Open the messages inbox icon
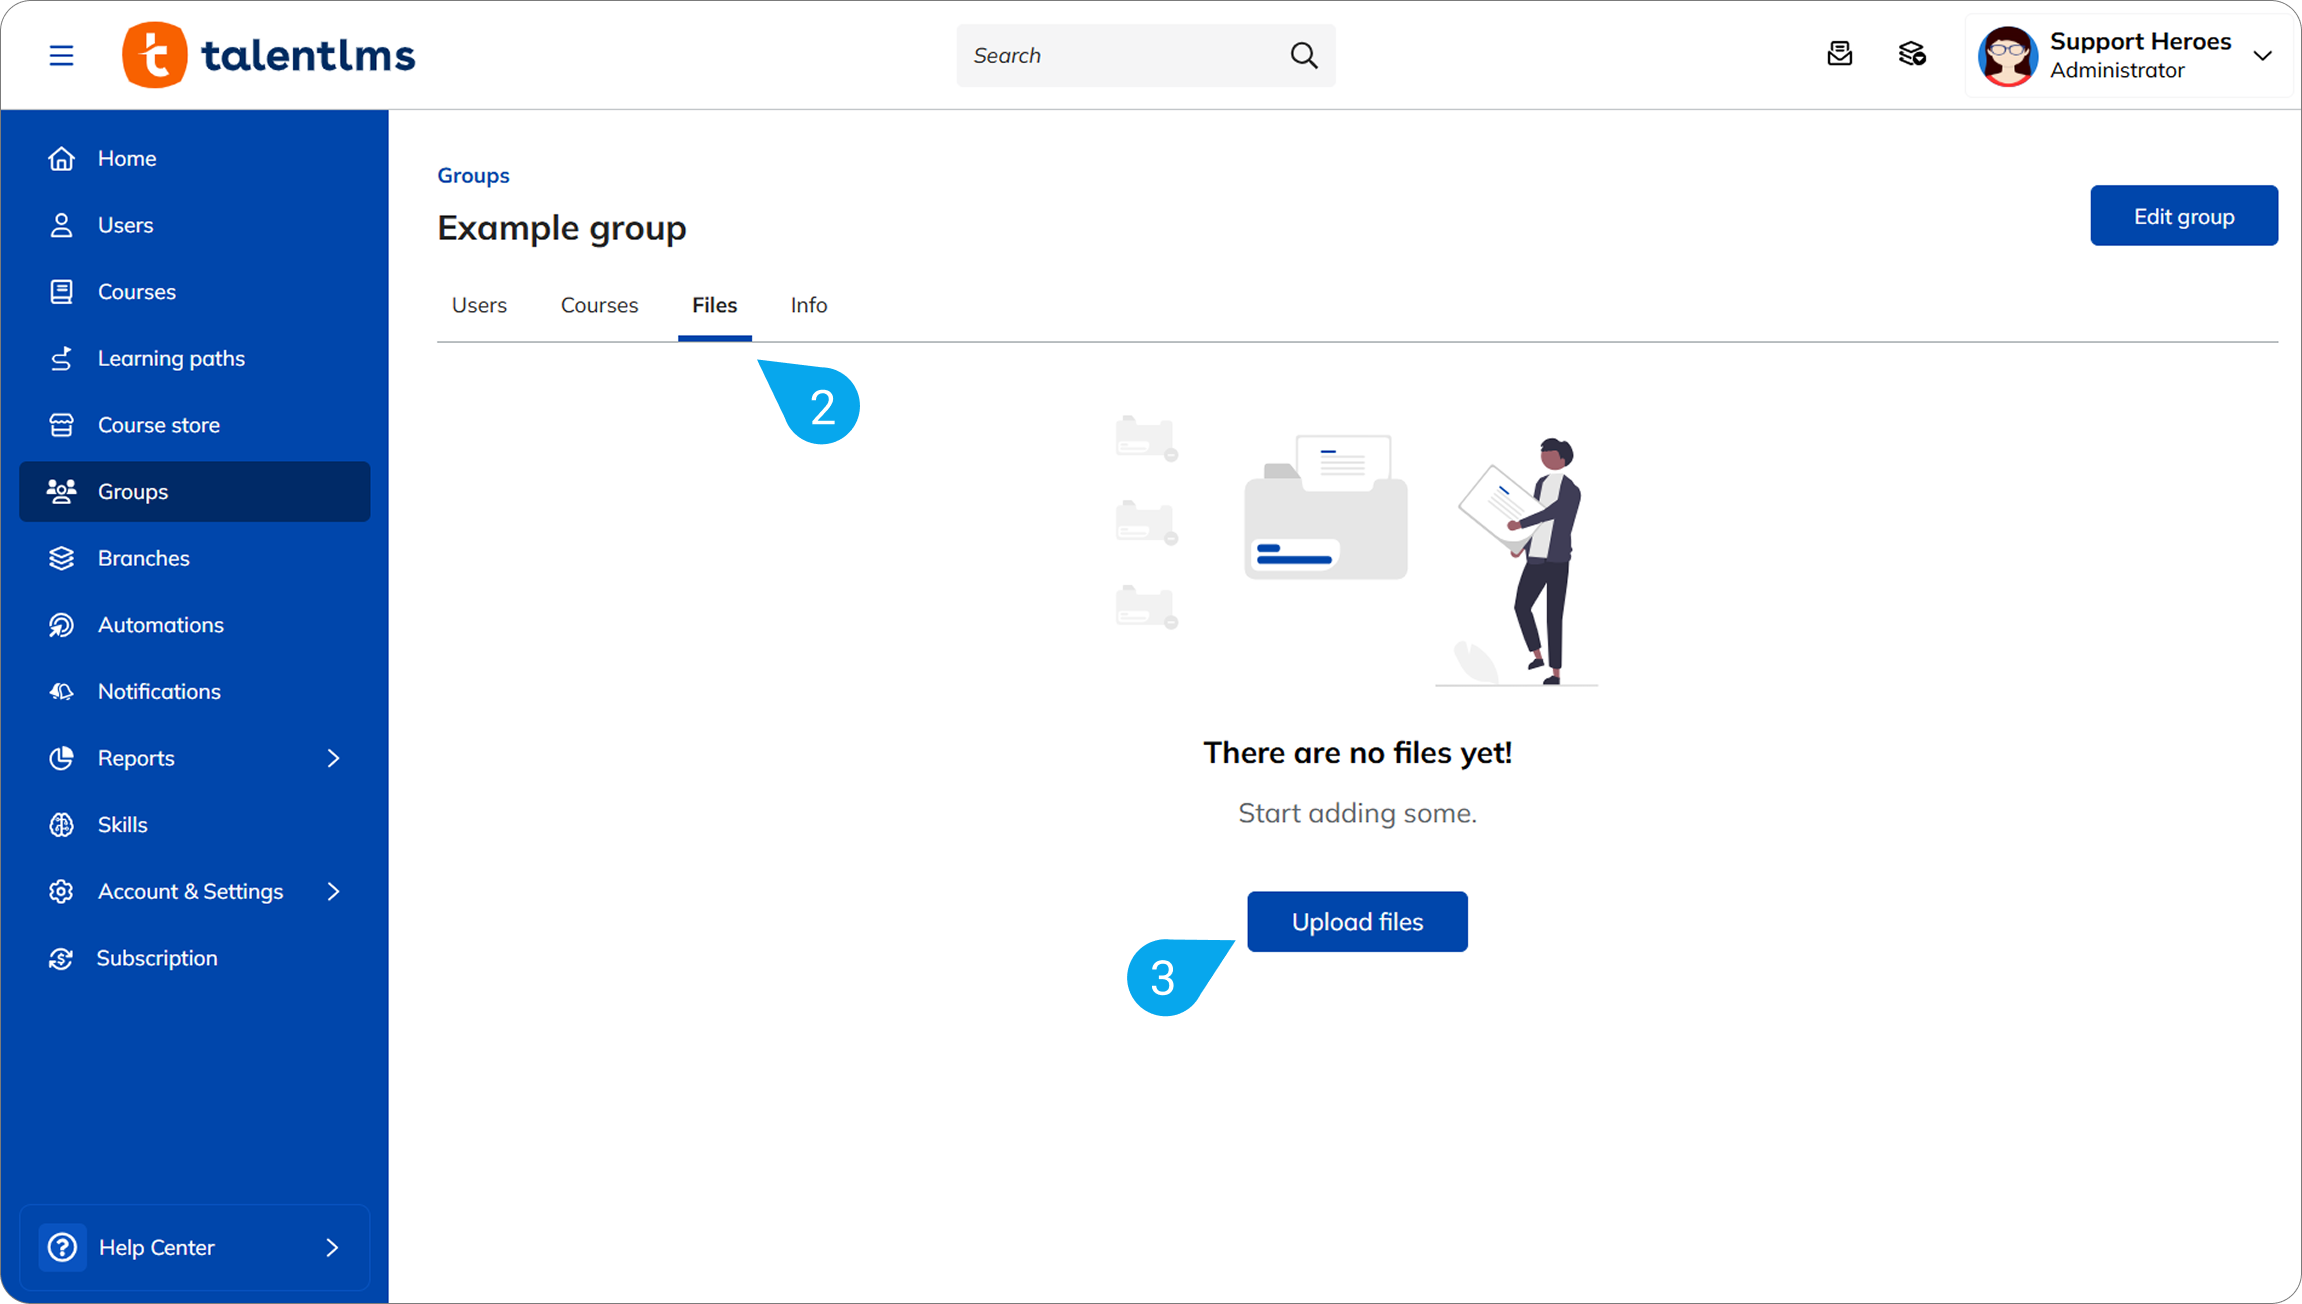2302x1304 pixels. (1839, 54)
